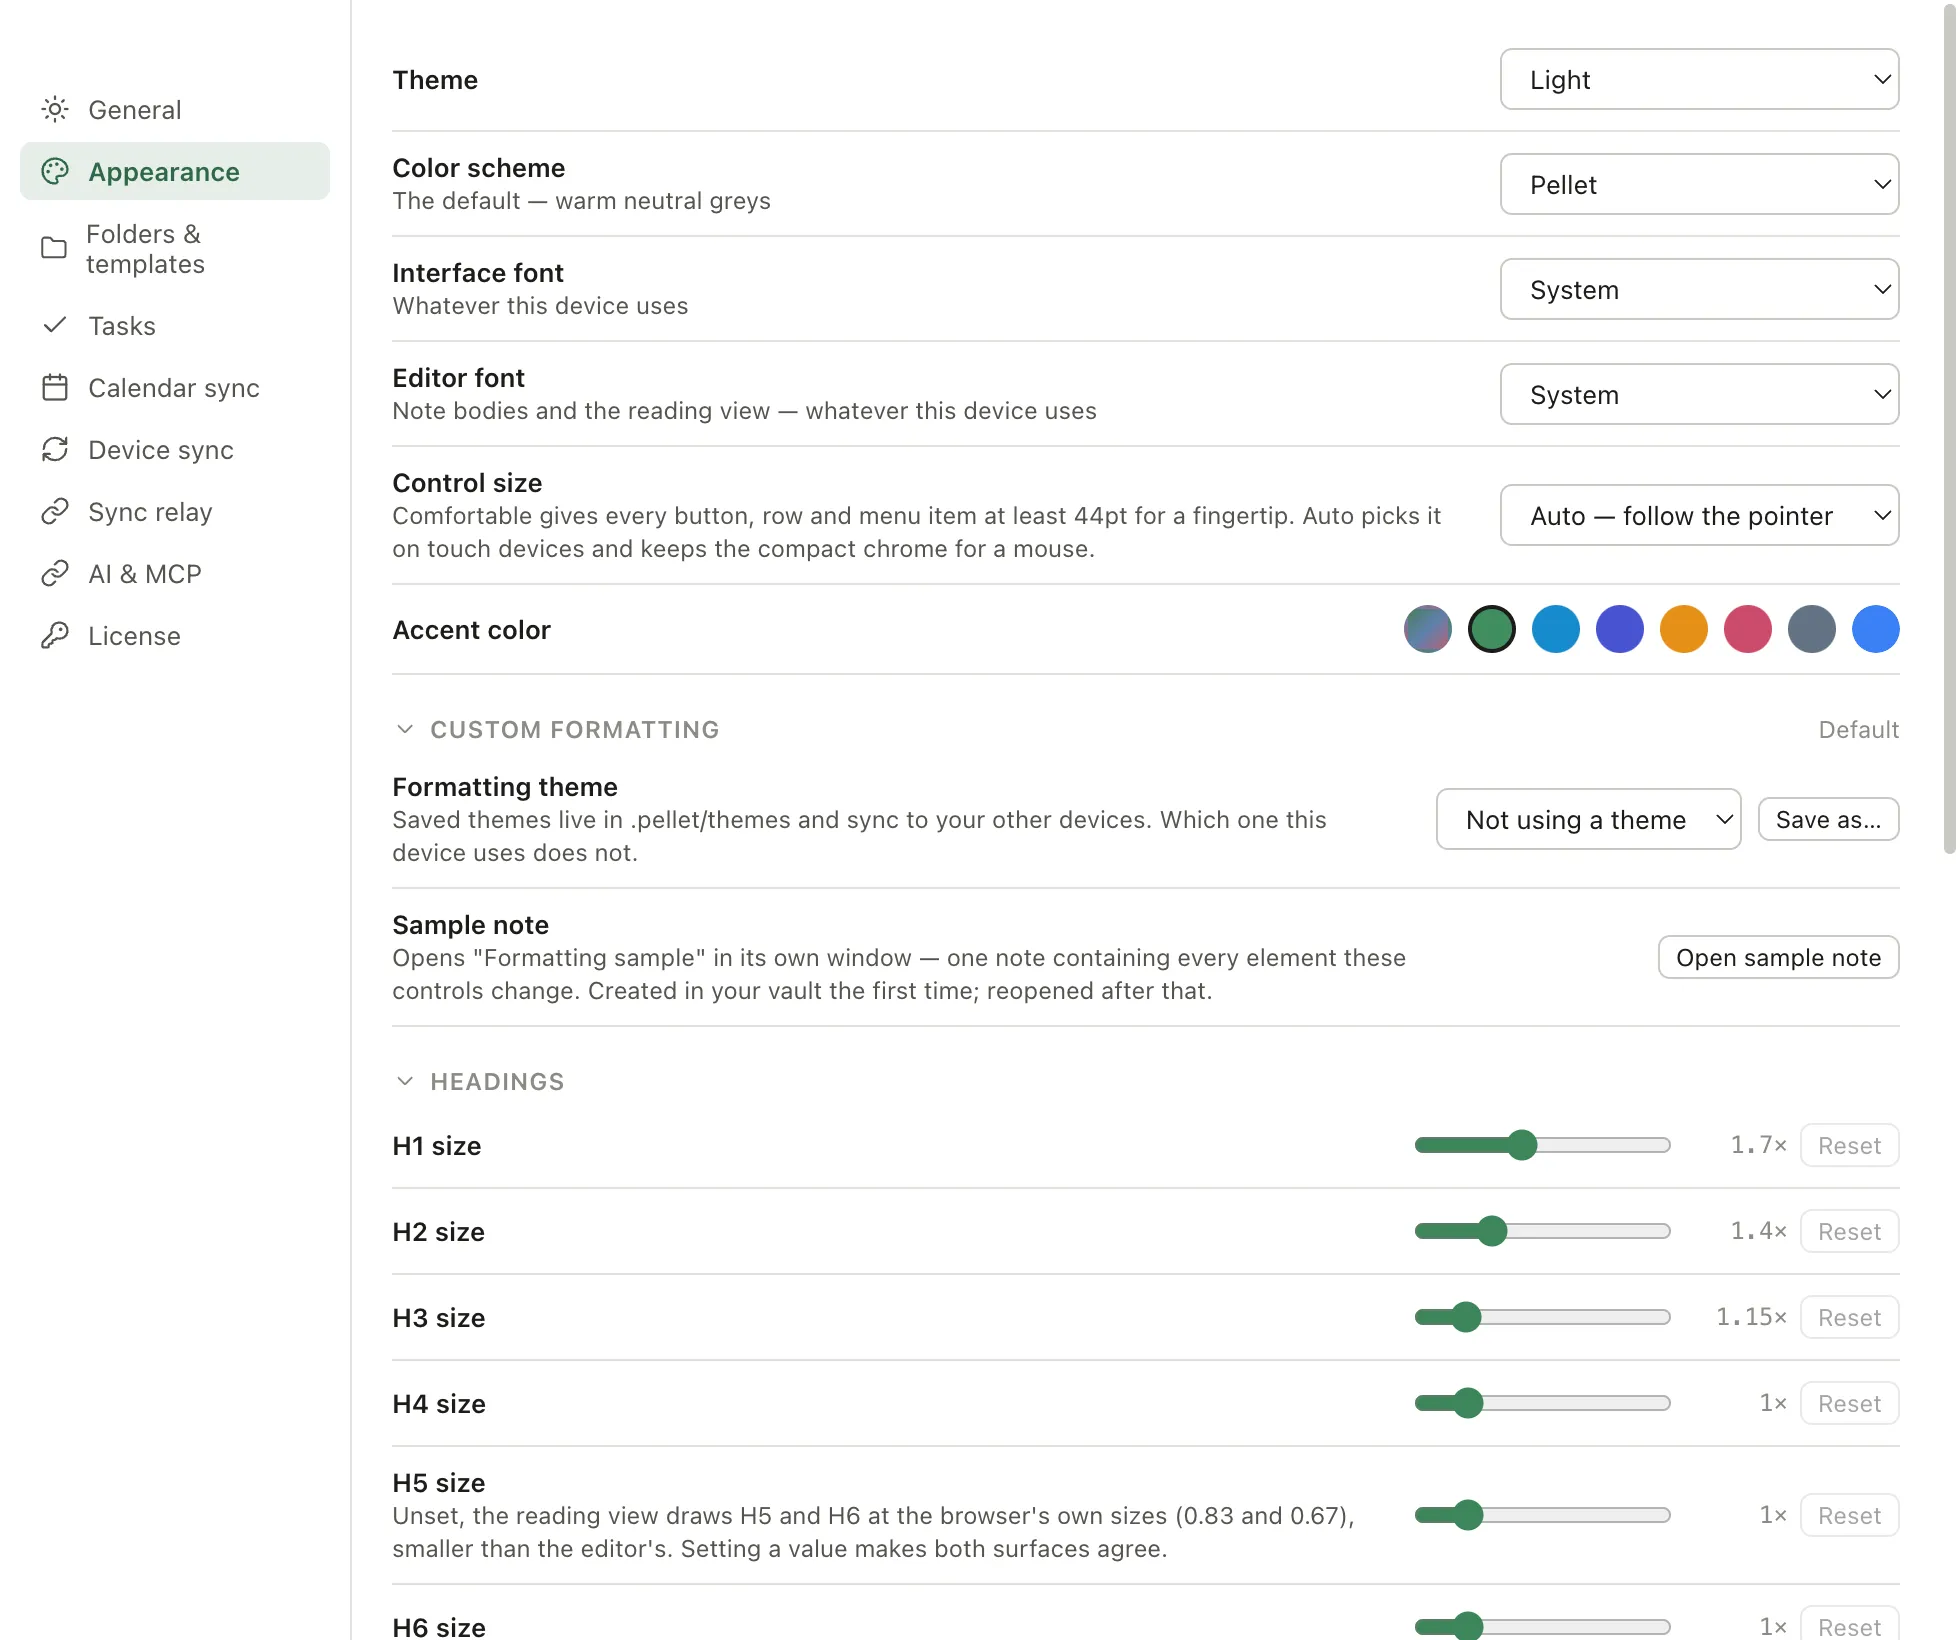
Task: Reset the H5 size value
Action: point(1849,1516)
